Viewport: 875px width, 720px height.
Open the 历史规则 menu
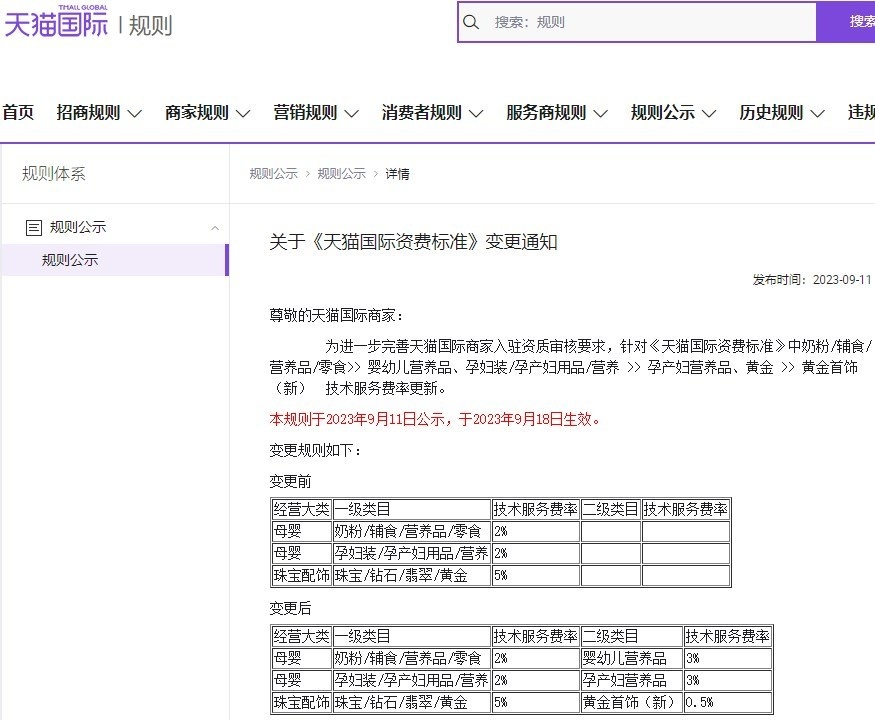(771, 113)
